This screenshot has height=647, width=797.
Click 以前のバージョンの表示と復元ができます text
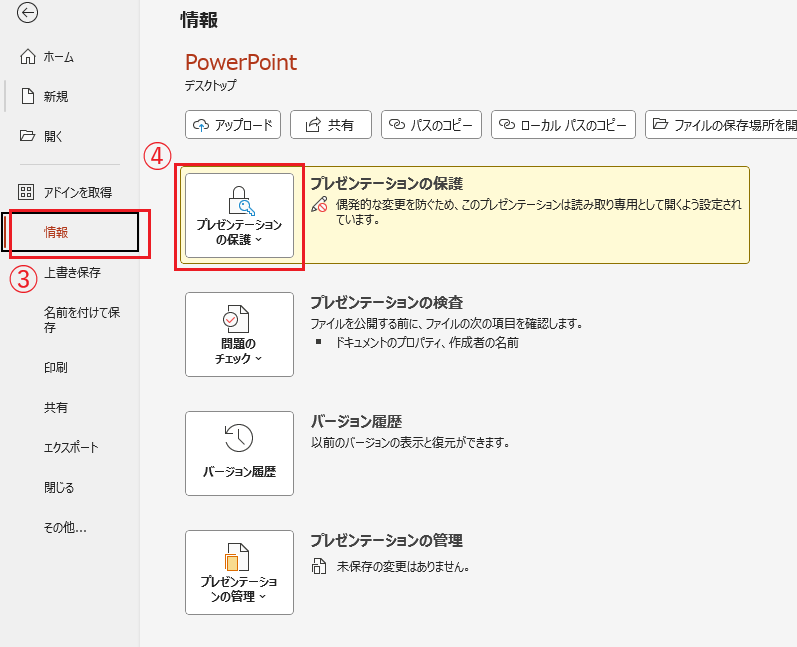point(410,443)
